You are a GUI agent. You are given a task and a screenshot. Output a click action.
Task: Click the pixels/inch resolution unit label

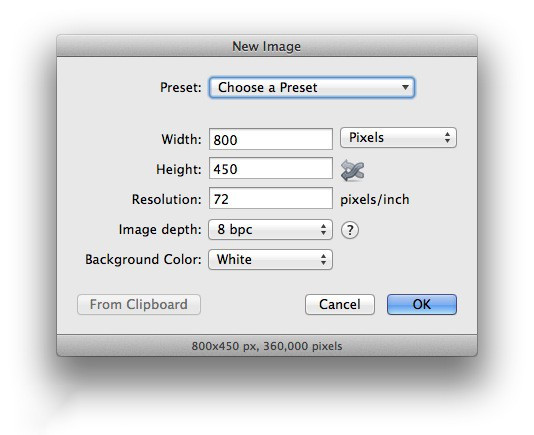coord(375,200)
